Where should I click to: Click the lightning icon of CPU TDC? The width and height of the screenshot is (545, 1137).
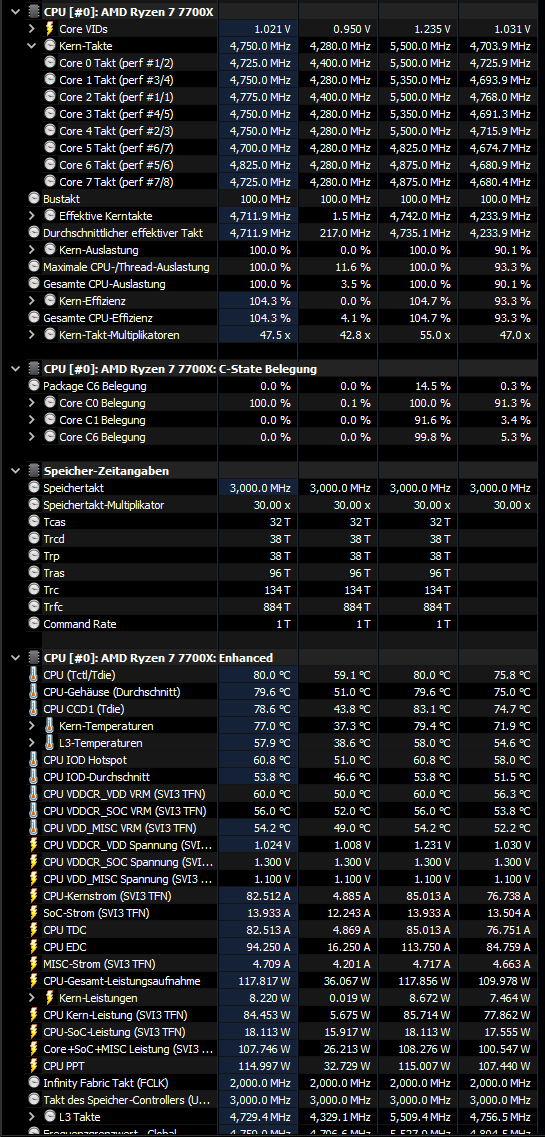(33, 930)
